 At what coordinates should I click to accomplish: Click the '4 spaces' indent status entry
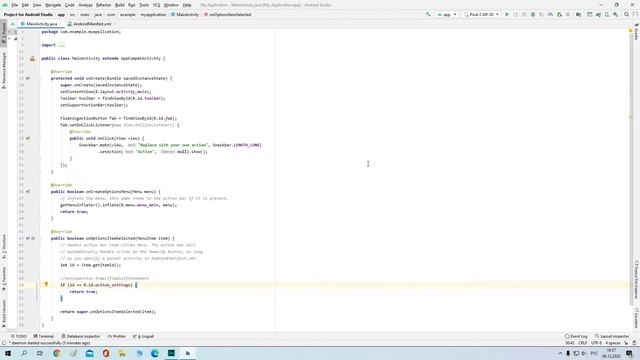[613, 343]
